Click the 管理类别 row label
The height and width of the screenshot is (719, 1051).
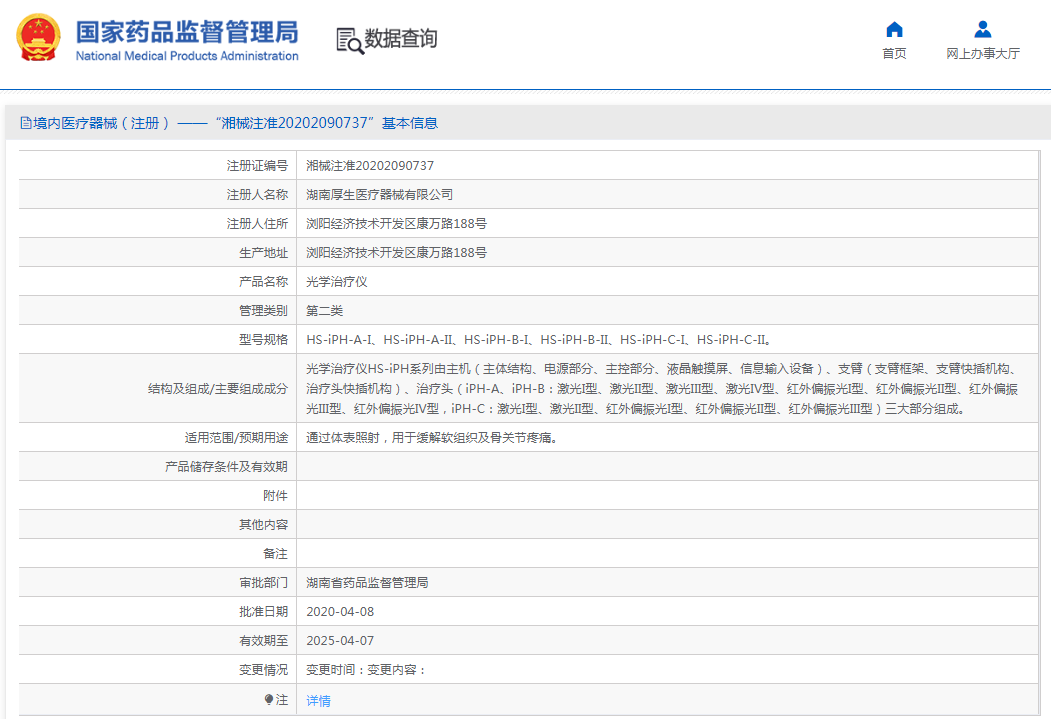click(263, 311)
